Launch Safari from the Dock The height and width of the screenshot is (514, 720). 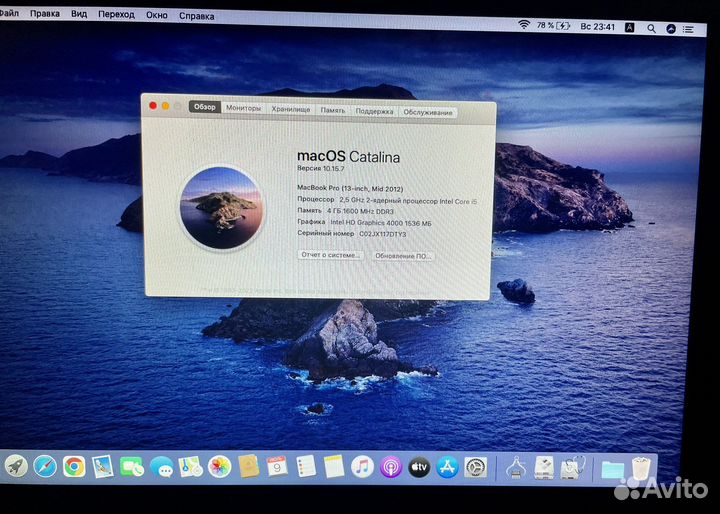tap(45, 466)
